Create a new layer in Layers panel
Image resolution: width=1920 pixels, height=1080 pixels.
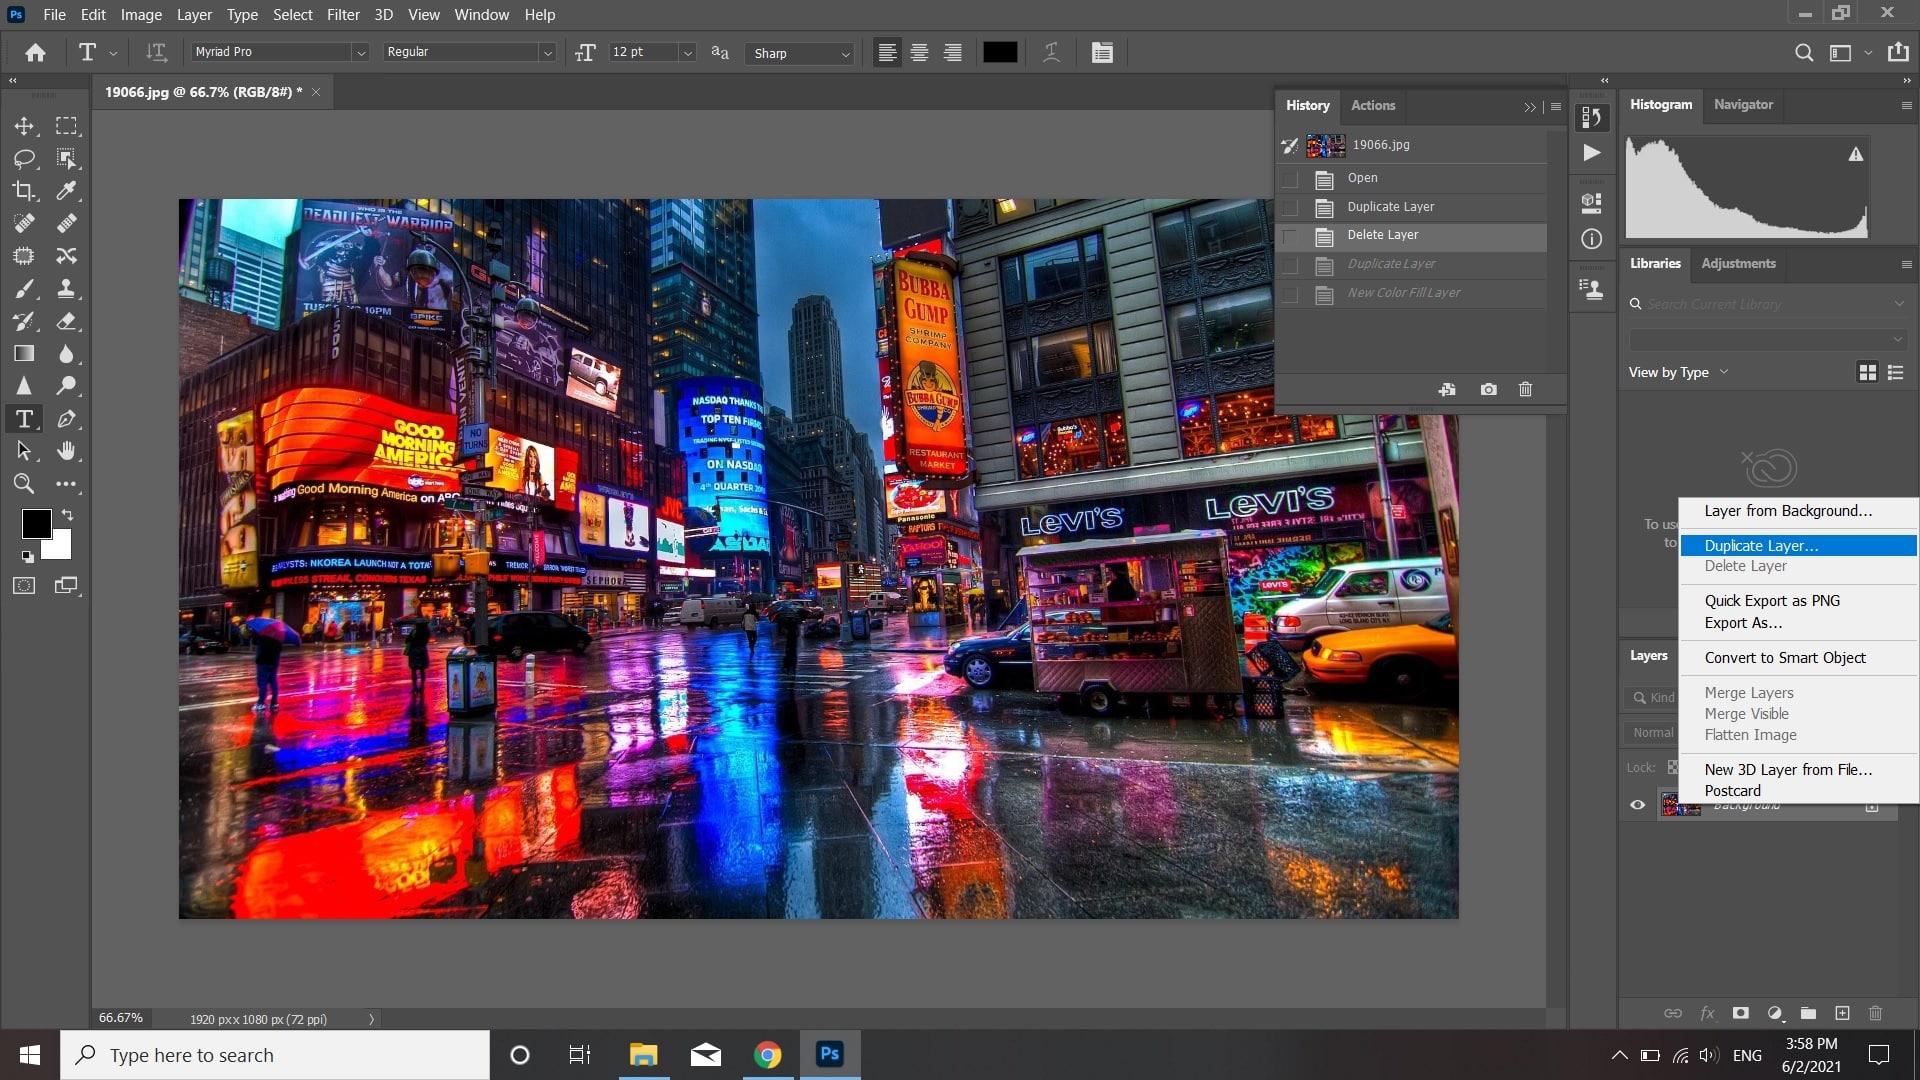click(1843, 1013)
